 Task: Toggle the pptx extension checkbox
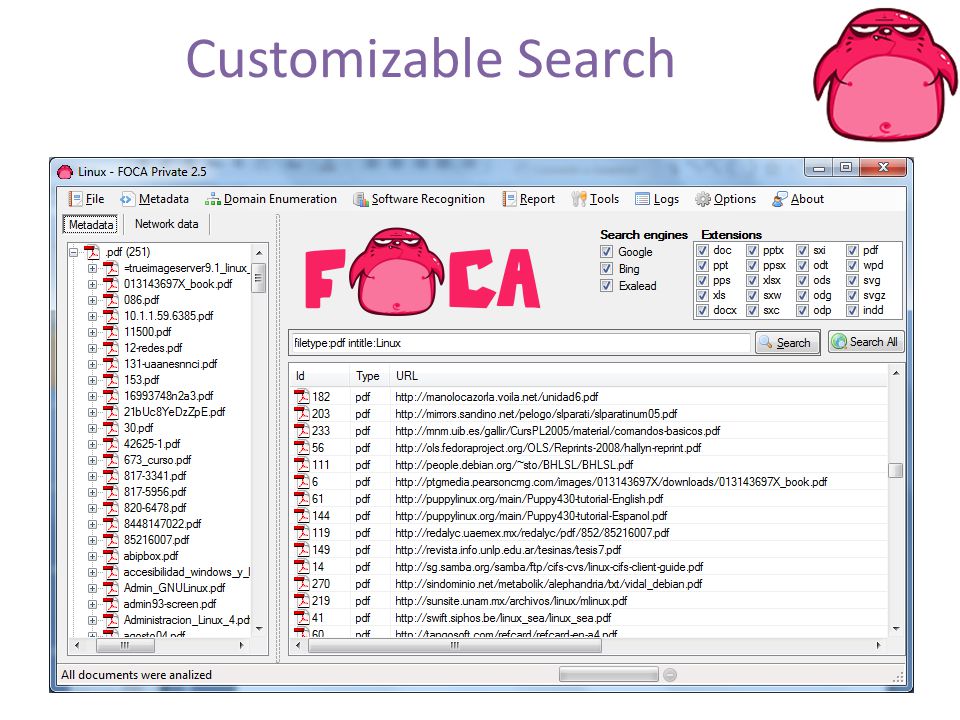point(752,250)
